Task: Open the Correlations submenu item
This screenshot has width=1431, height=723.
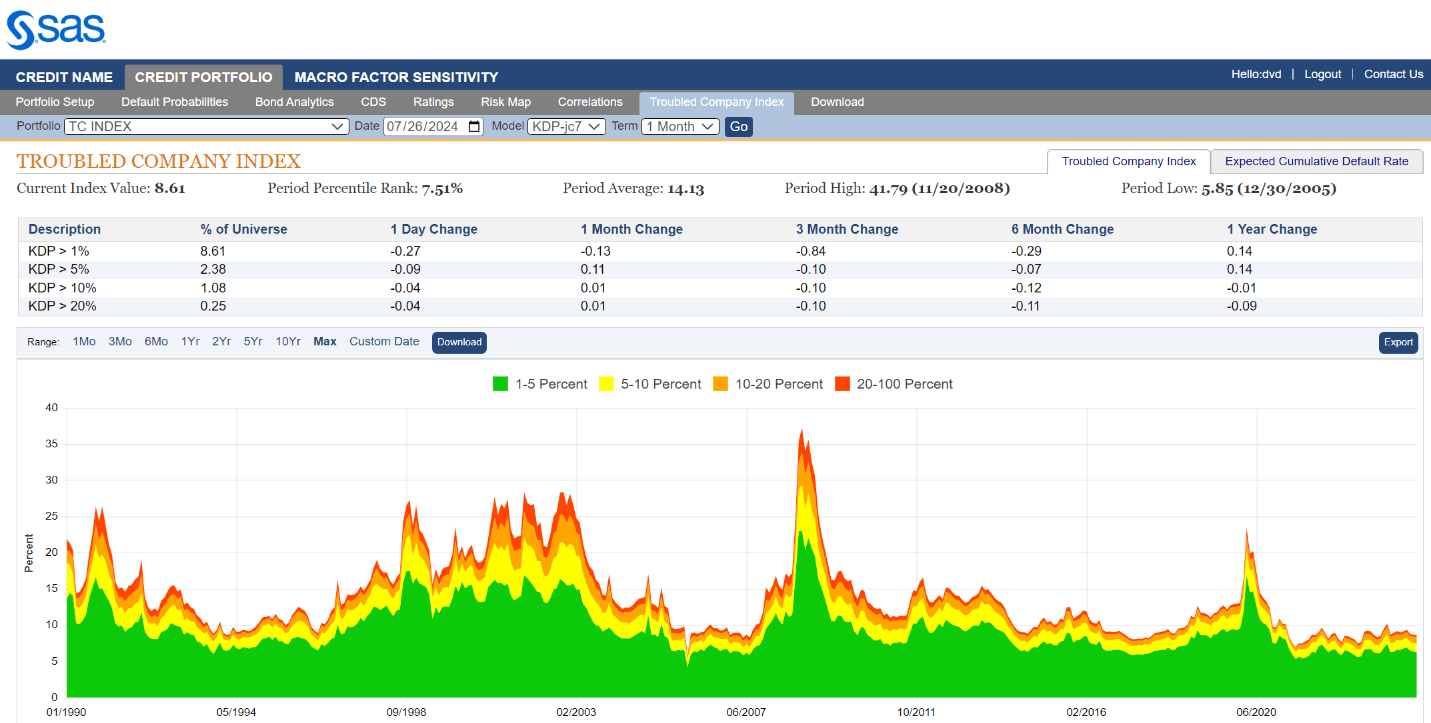Action: [x=590, y=102]
